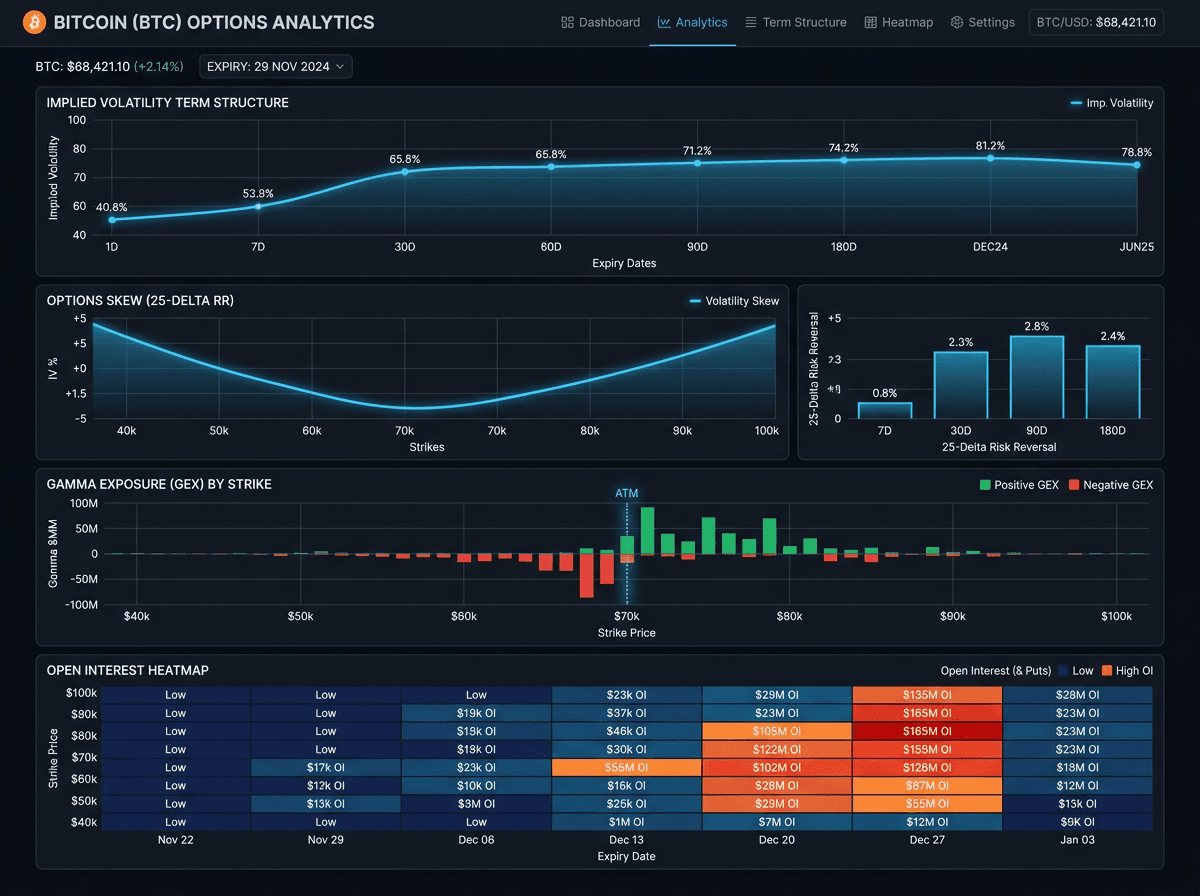
Task: Select the 74.2% data point at 180D
Action: (x=844, y=160)
